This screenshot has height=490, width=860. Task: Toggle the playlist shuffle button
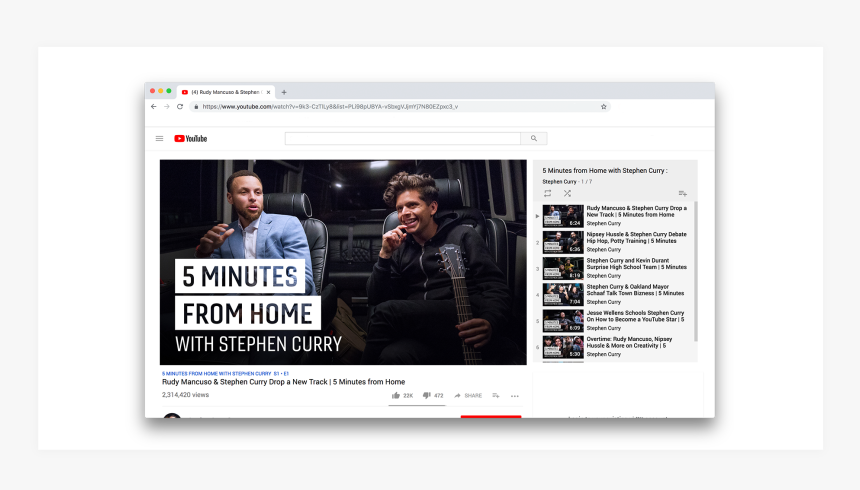(x=567, y=193)
